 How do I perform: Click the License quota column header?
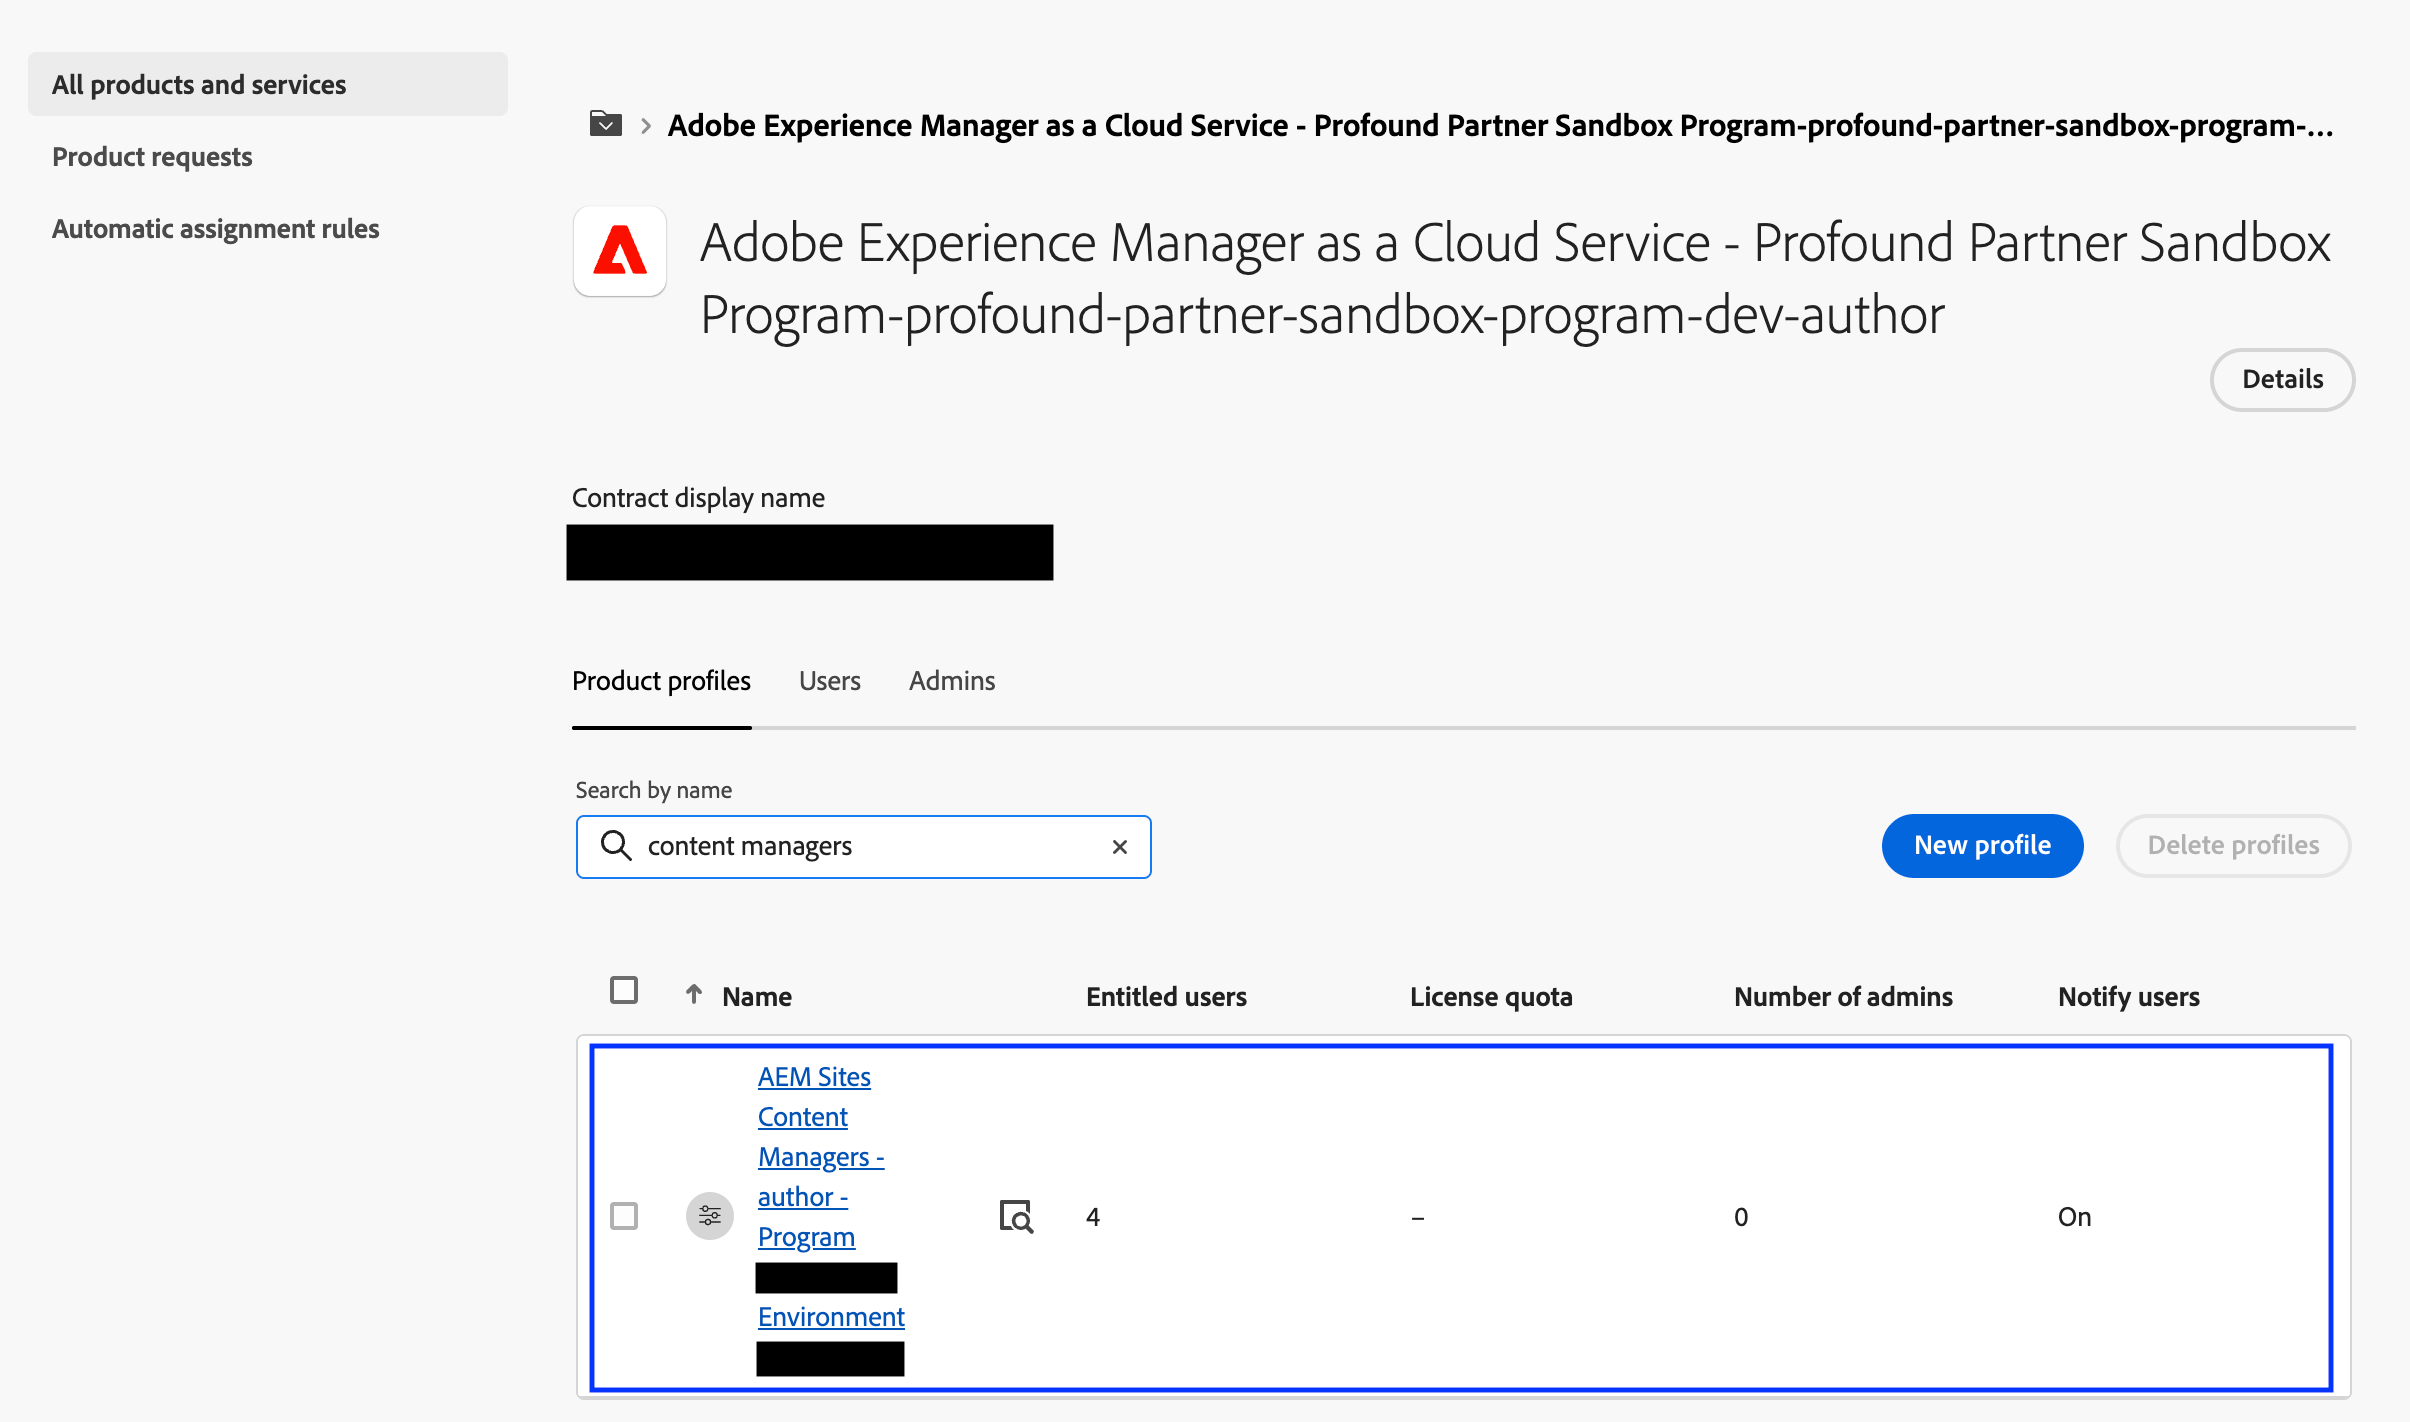pos(1491,996)
